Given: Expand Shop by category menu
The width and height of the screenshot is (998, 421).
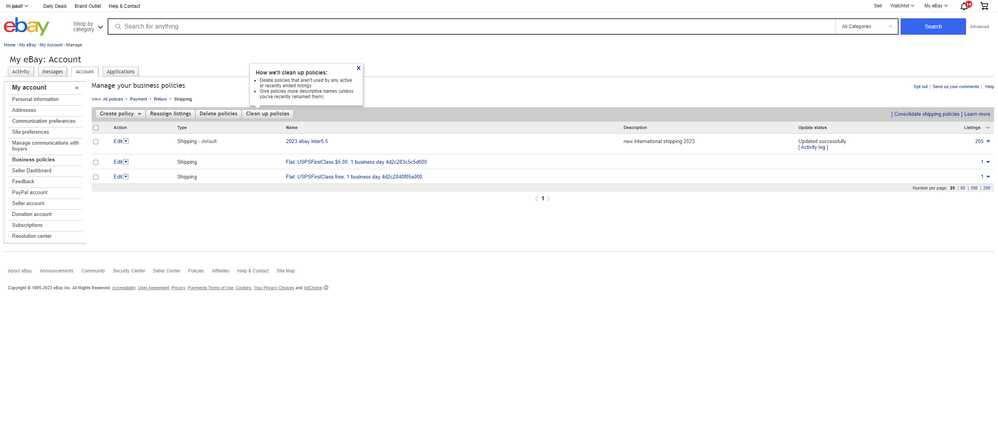Looking at the screenshot, I should tap(87, 27).
